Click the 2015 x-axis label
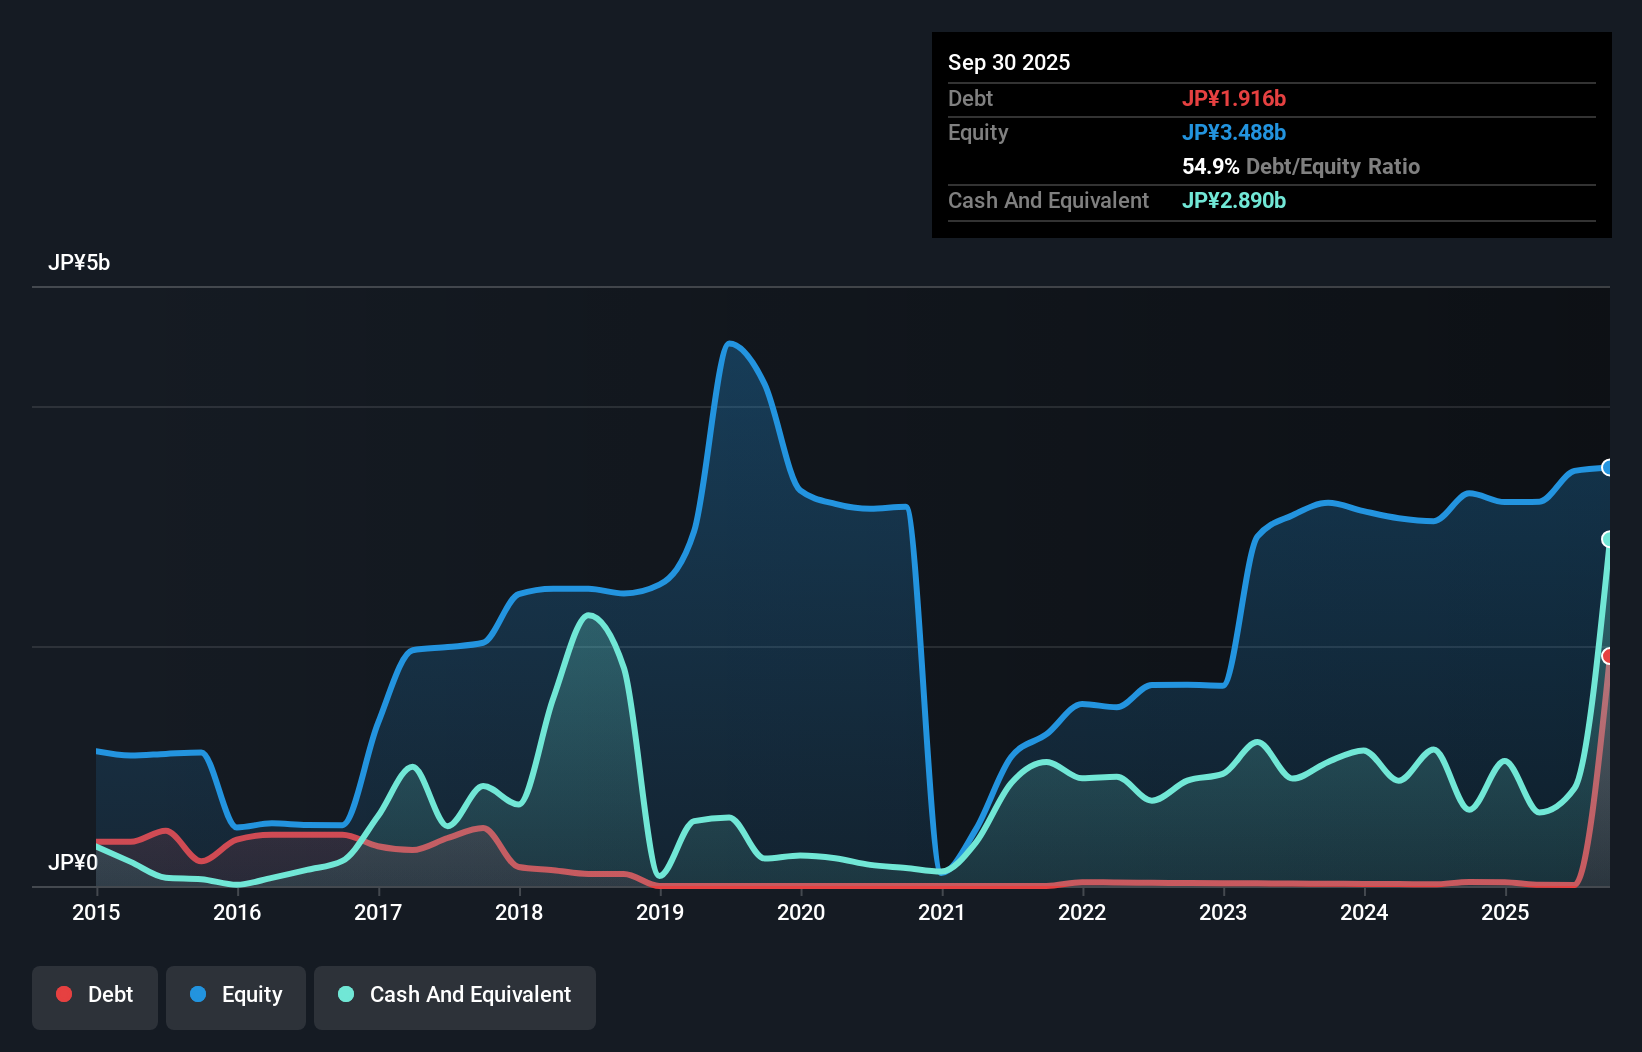 [96, 912]
